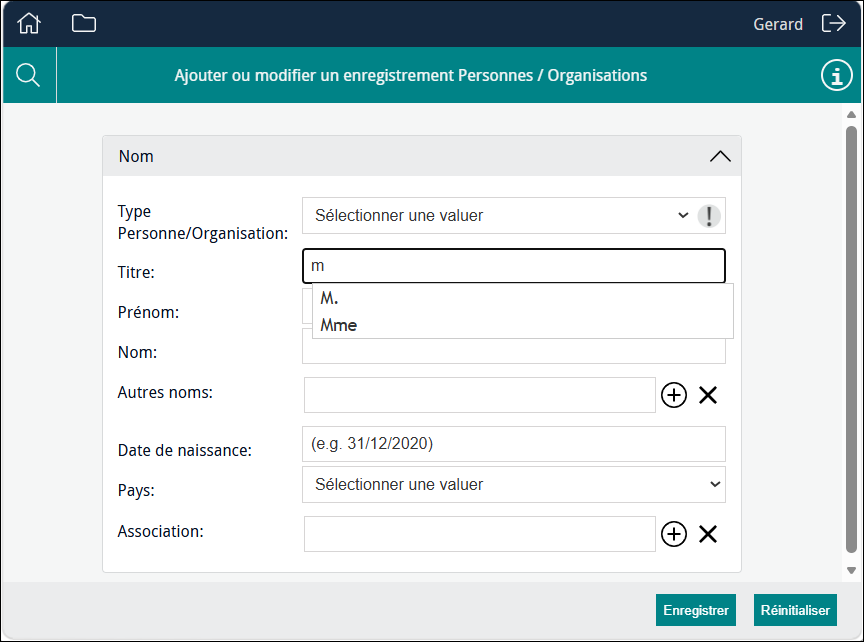
Task: Click the 'Nom' section header title
Action: point(136,157)
